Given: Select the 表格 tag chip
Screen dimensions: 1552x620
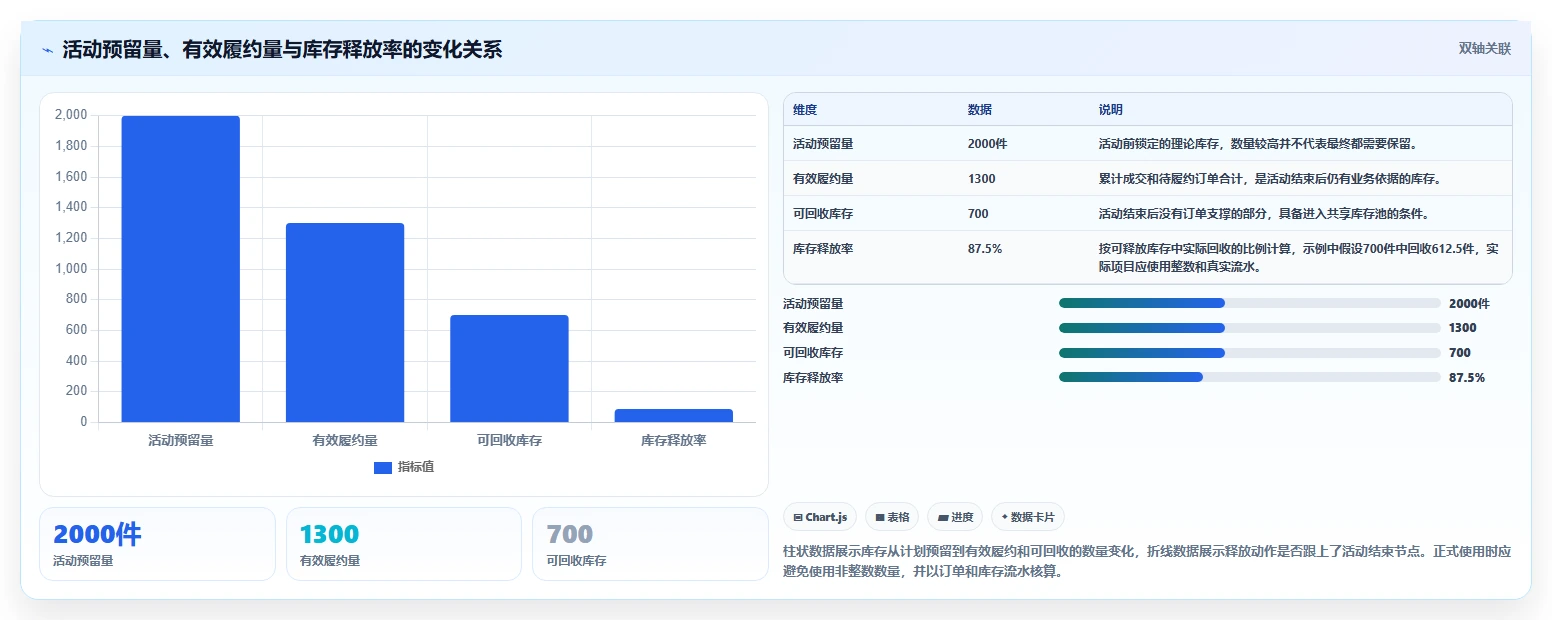Looking at the screenshot, I should [892, 517].
